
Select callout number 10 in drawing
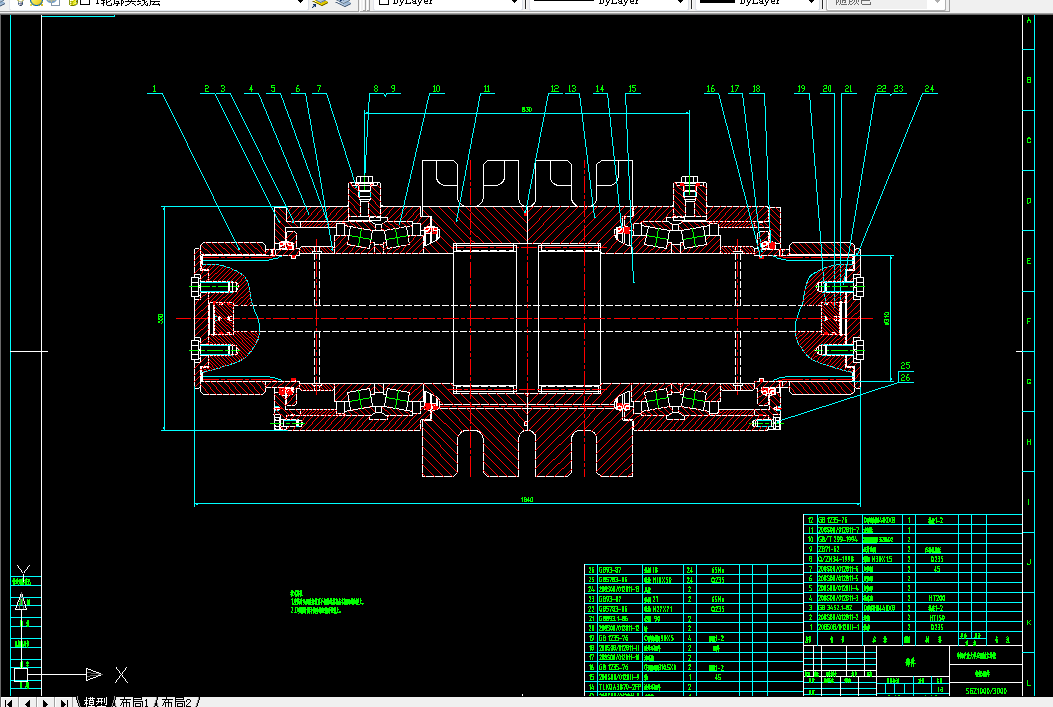(437, 89)
